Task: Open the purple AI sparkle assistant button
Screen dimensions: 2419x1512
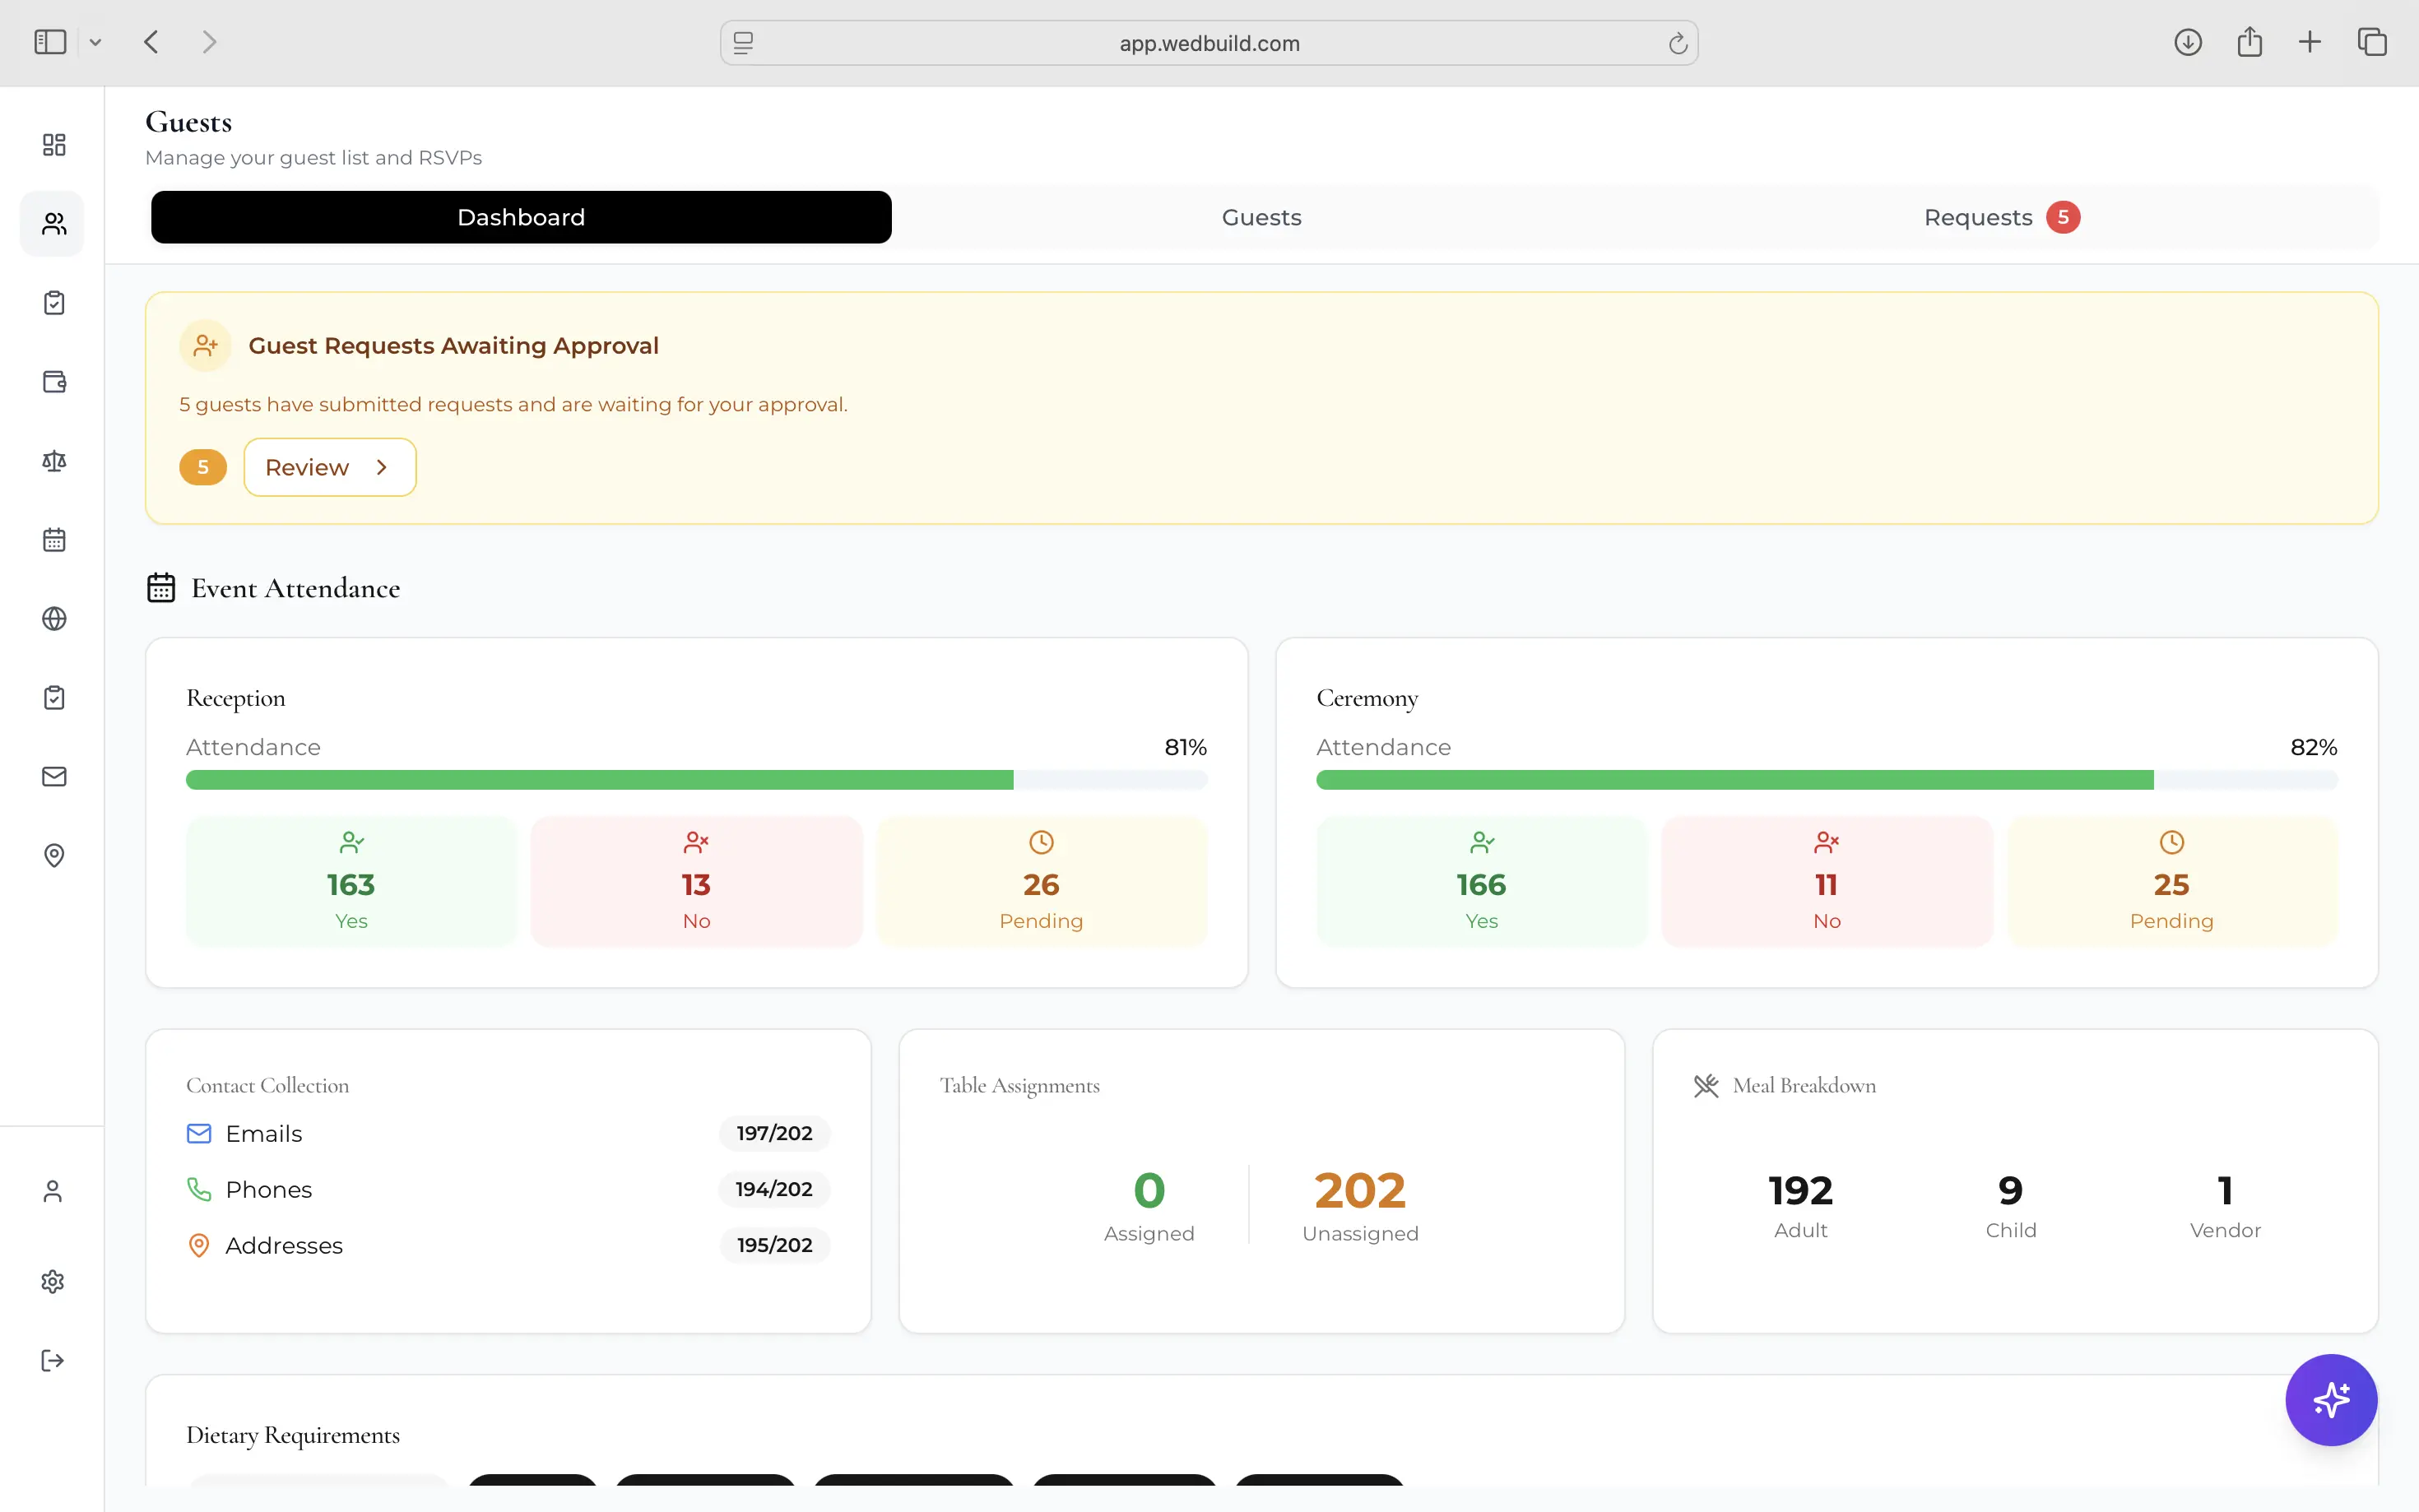Action: pos(2331,1400)
